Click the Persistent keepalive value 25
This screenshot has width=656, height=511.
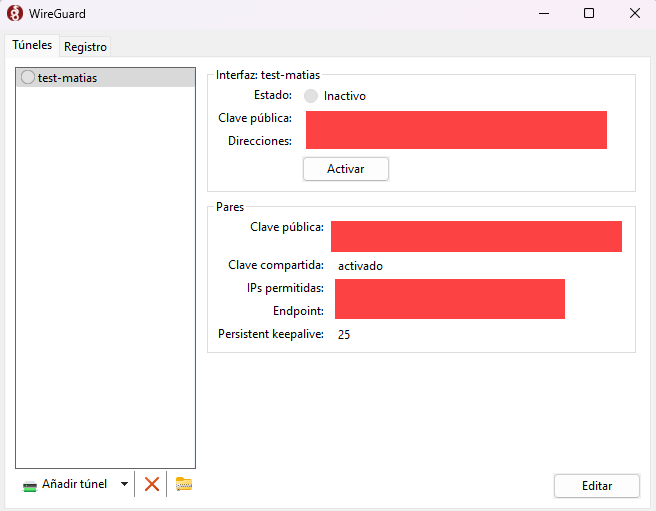click(344, 334)
